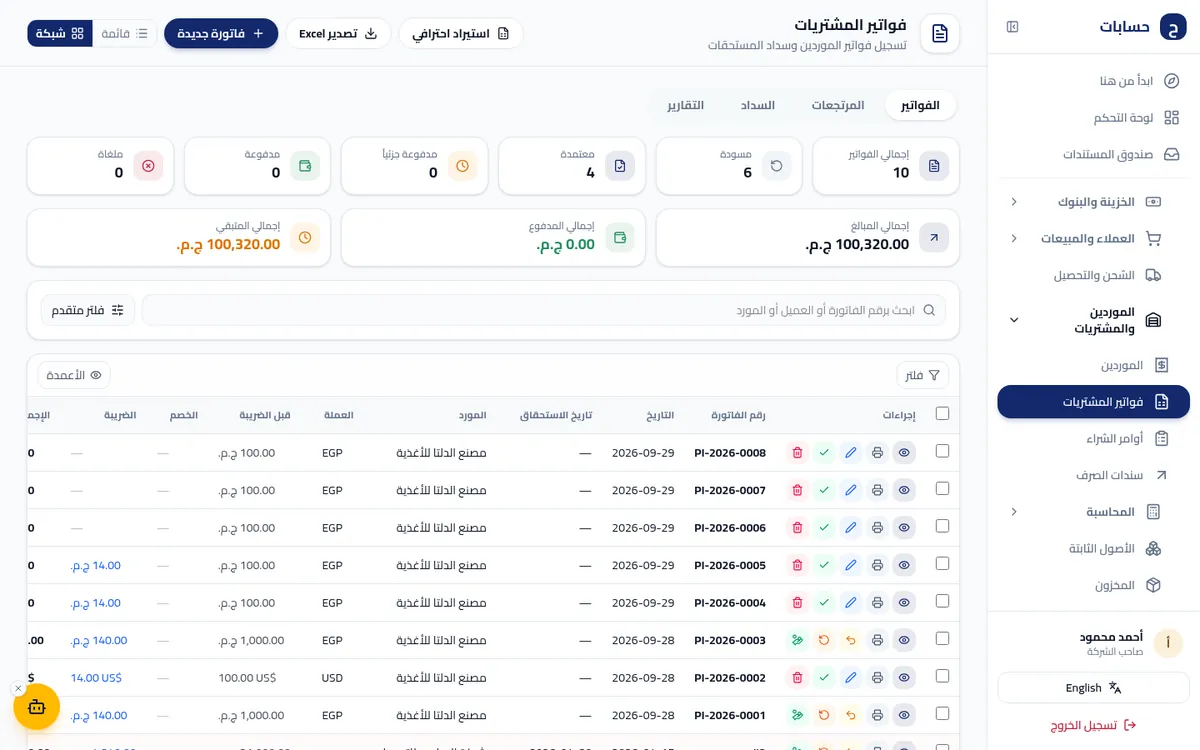Approve invoice PI-2026-0005 with checkmark icon
This screenshot has height=750, width=1200.
click(x=824, y=565)
